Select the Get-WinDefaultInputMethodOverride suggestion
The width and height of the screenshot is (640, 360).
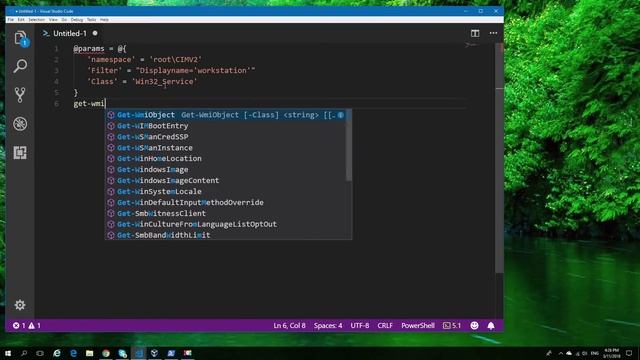[x=226, y=202]
